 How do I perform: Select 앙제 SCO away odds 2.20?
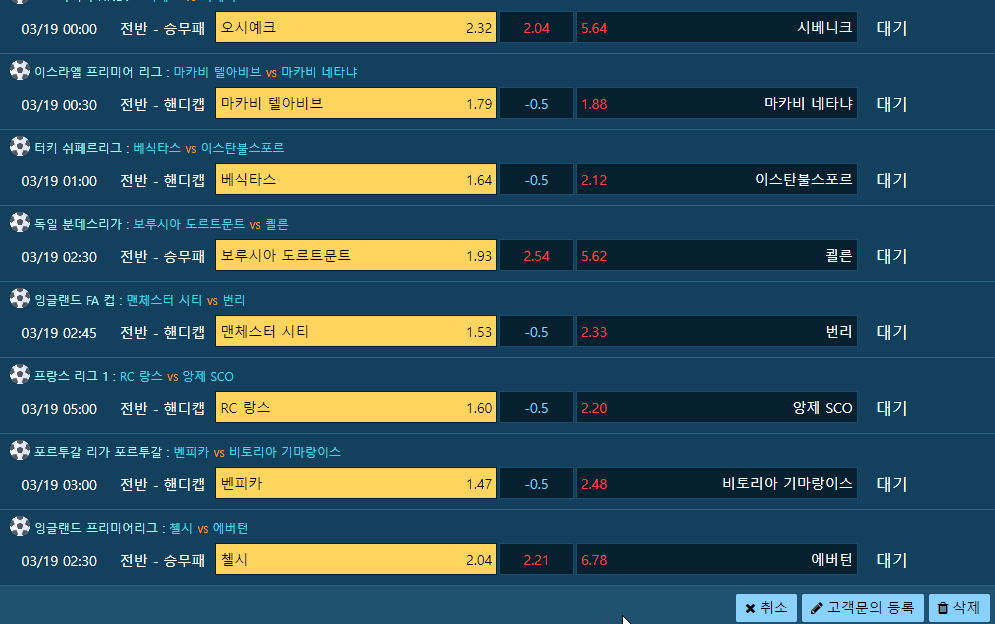(x=716, y=408)
